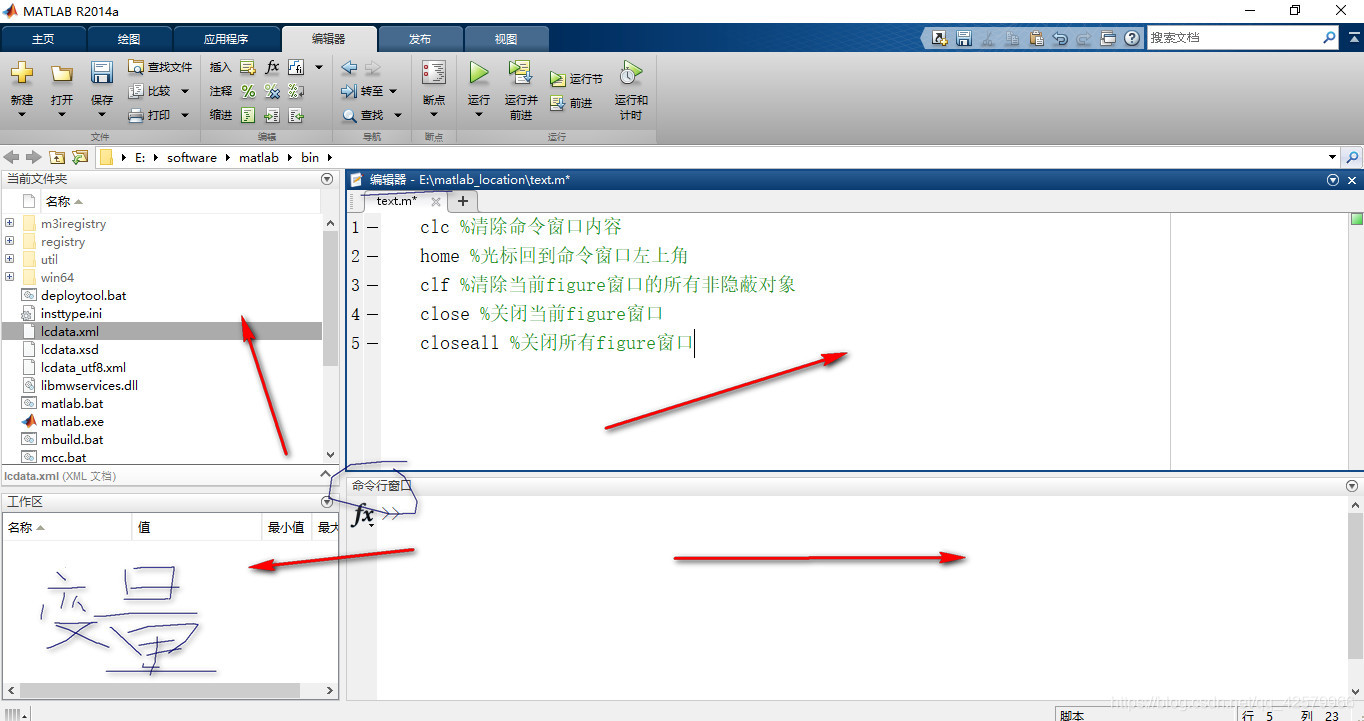Screen dimensions: 1364x721
Task: Select the text.m* editor tab
Action: click(x=396, y=201)
